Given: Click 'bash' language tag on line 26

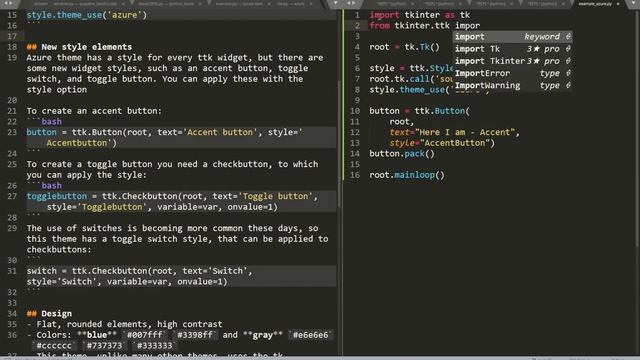Looking at the screenshot, I should (x=51, y=186).
